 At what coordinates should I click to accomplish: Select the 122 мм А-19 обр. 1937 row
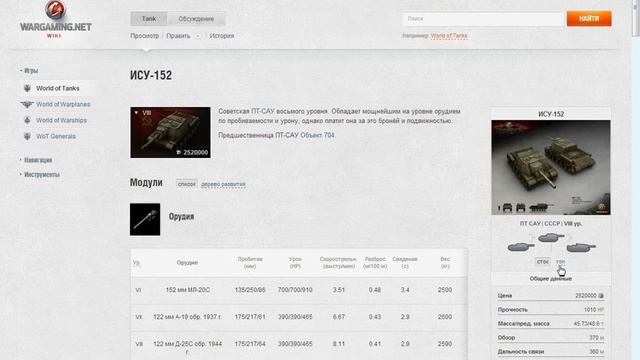(x=299, y=317)
